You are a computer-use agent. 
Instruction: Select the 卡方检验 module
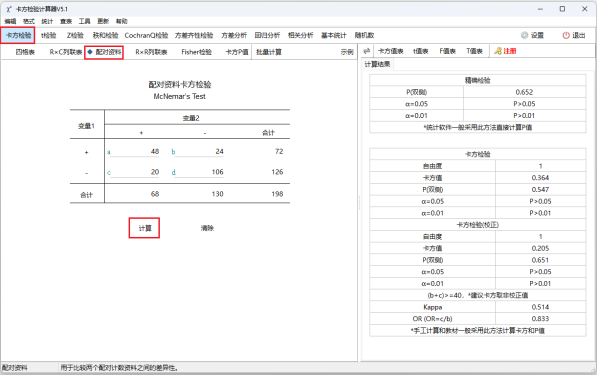coord(18,35)
